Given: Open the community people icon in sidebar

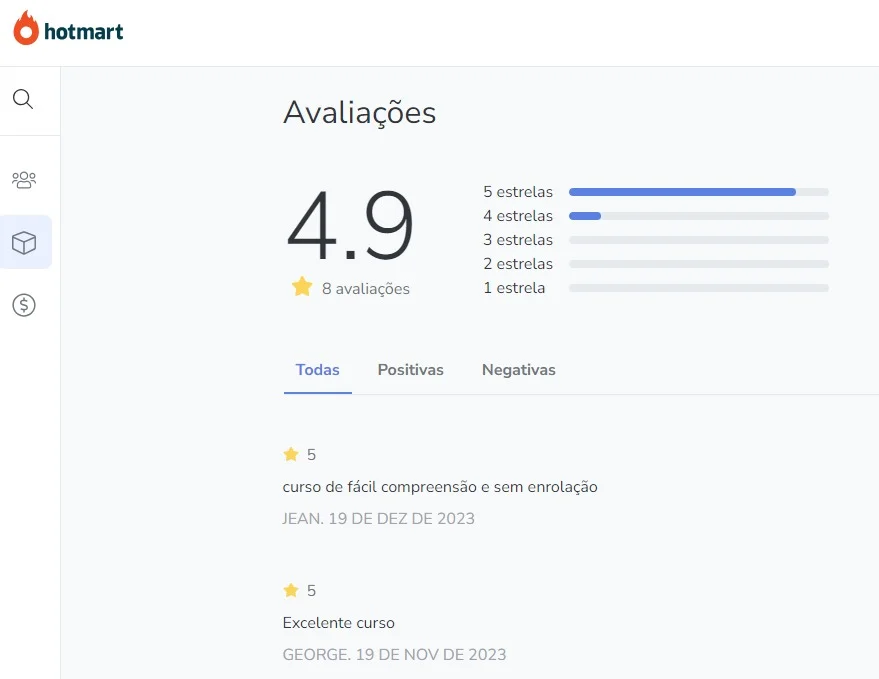Looking at the screenshot, I should 24,180.
